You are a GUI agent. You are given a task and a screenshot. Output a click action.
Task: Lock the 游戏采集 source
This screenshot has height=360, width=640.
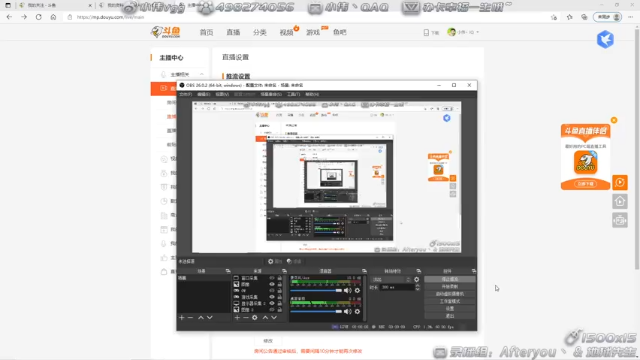pos(280,297)
